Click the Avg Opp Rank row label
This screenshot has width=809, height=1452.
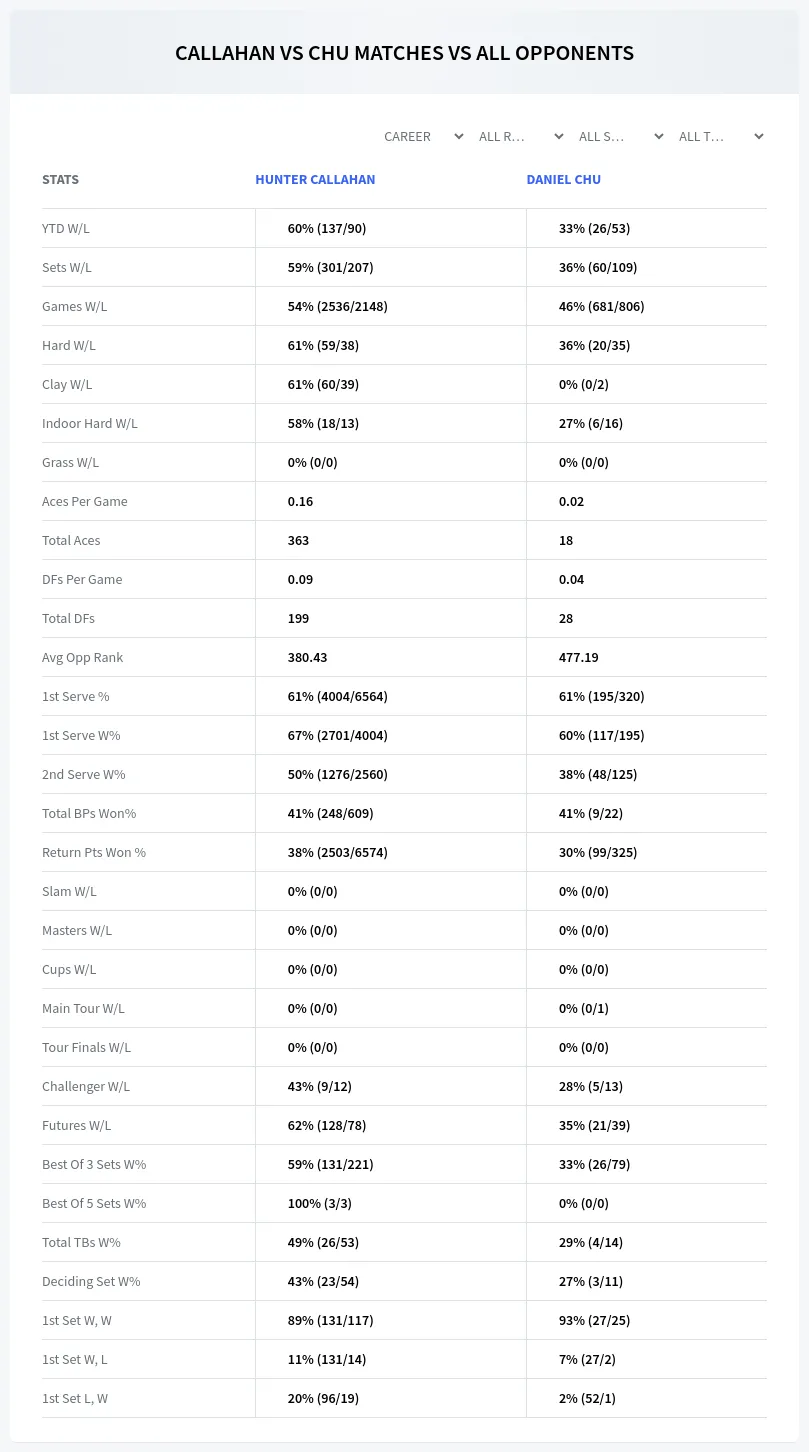(83, 657)
